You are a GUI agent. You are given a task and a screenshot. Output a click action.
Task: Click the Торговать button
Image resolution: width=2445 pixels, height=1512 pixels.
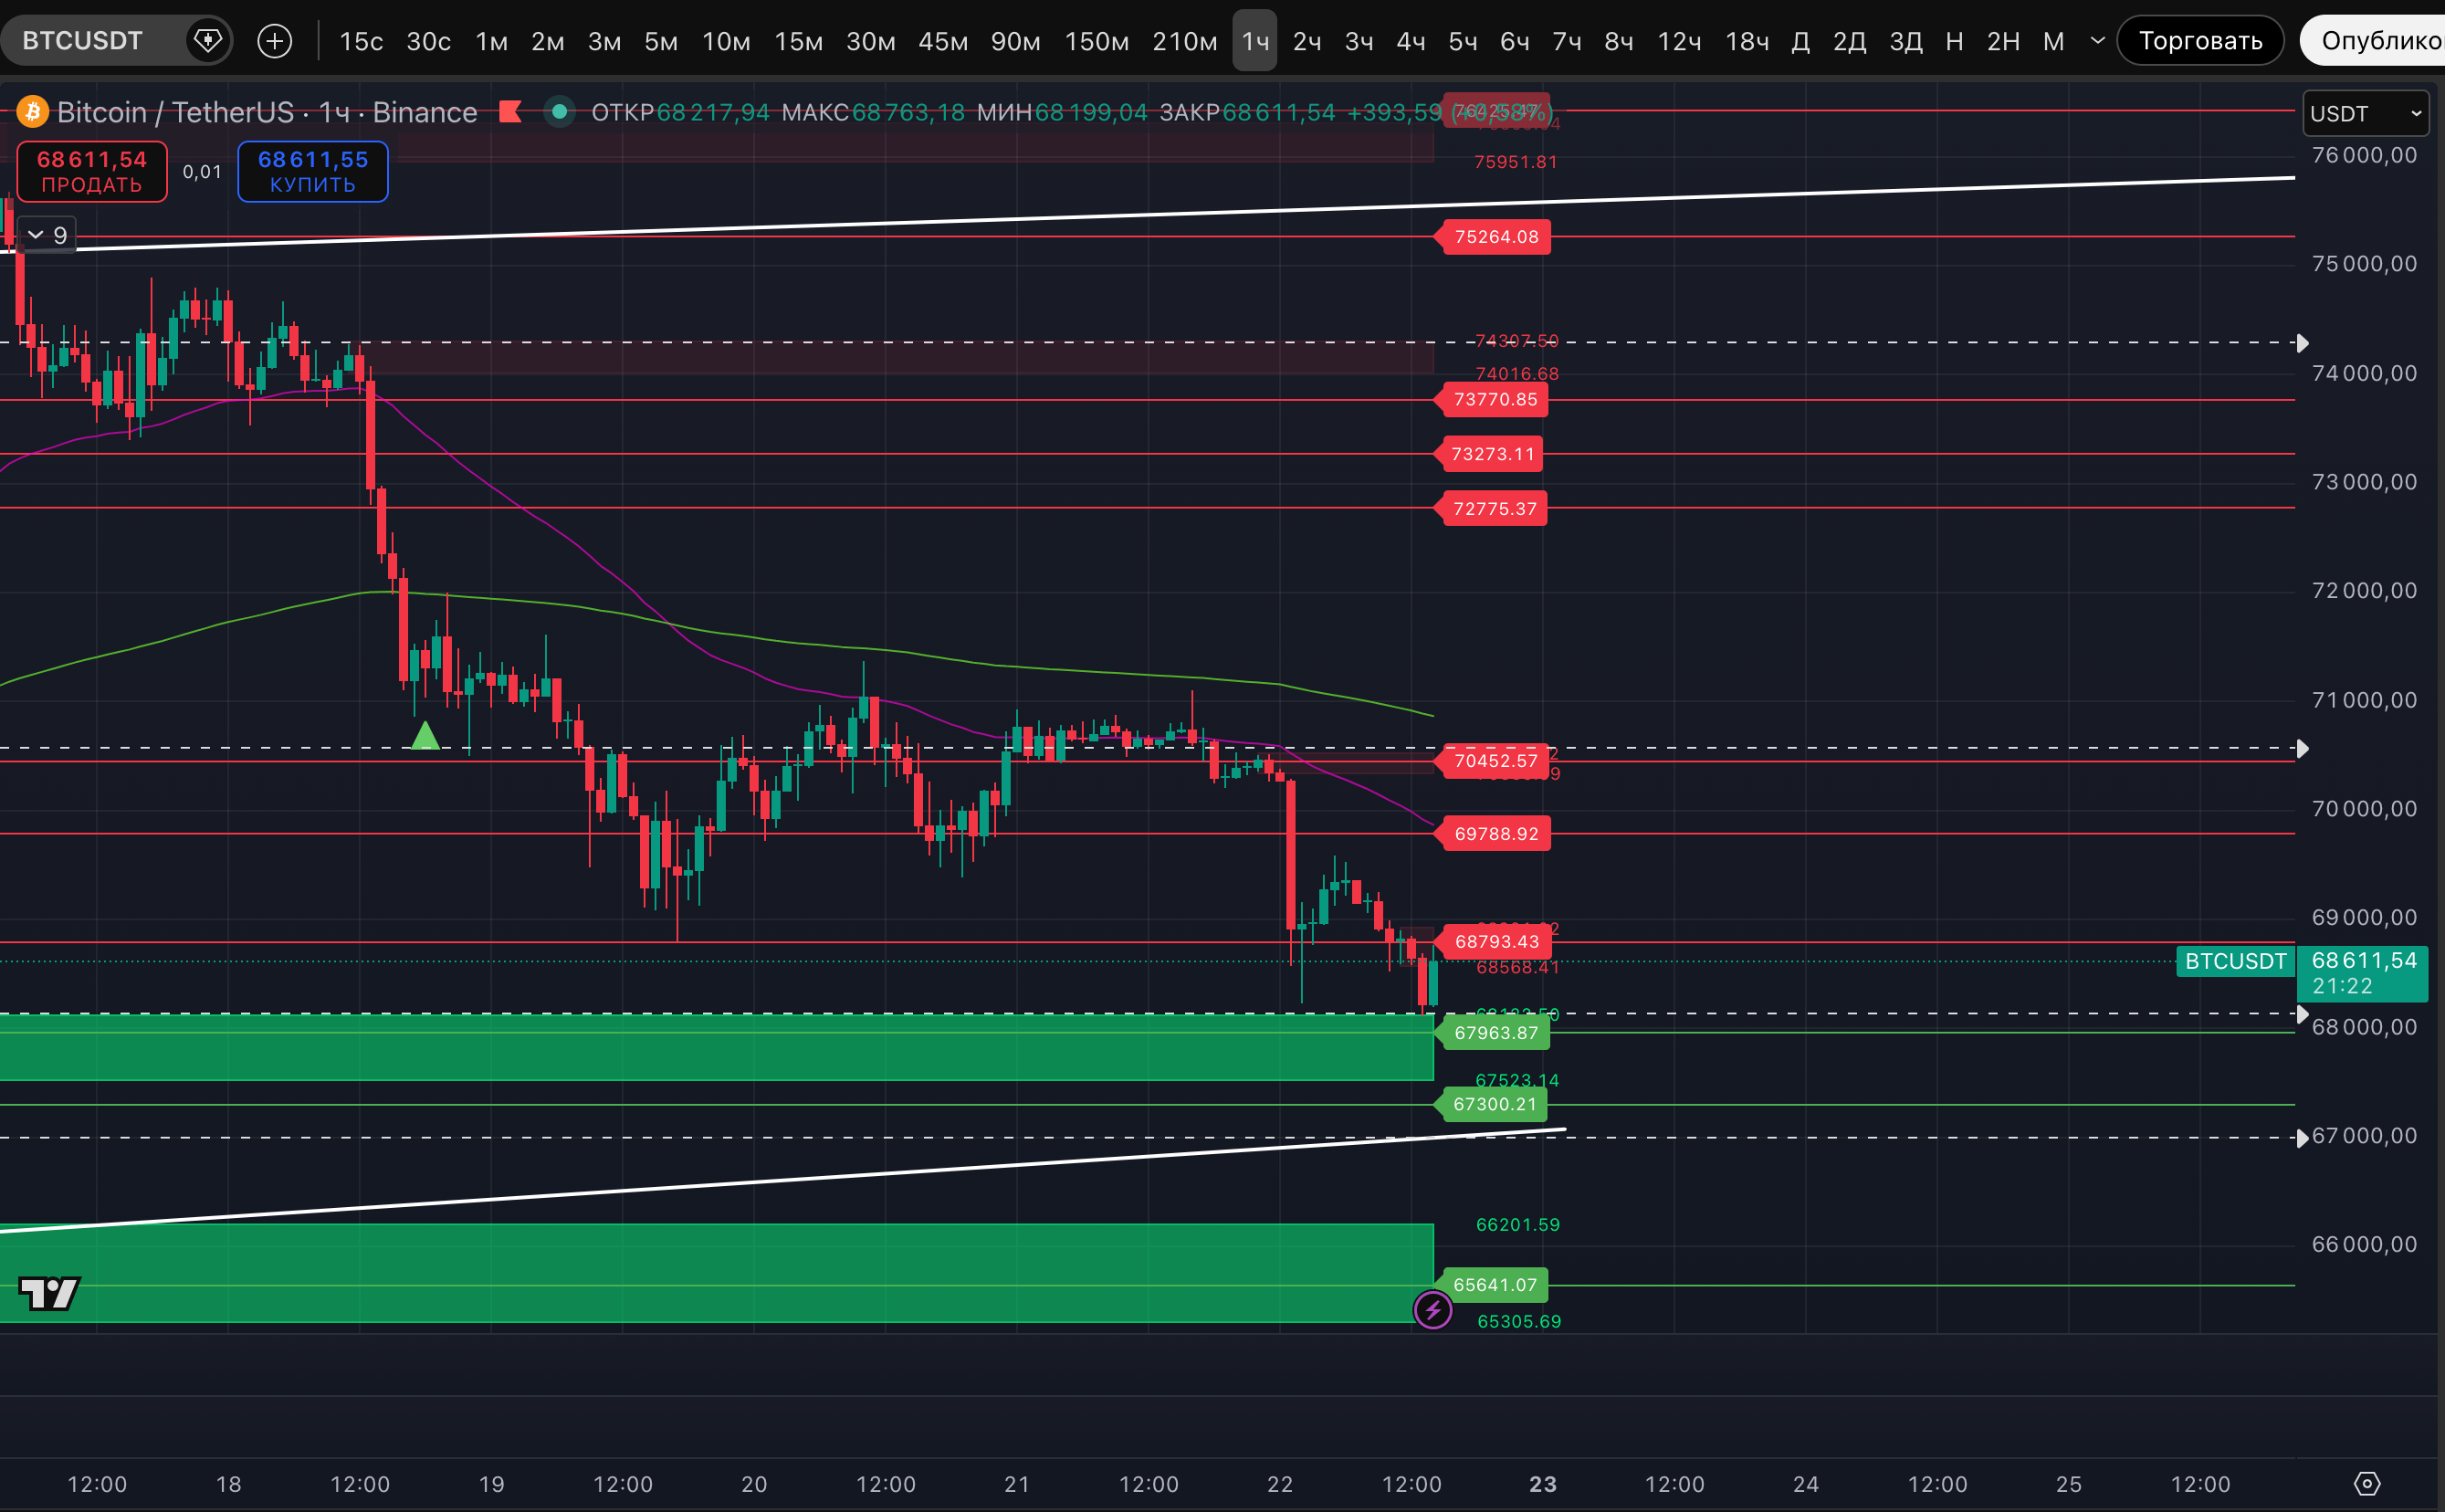(x=2199, y=41)
